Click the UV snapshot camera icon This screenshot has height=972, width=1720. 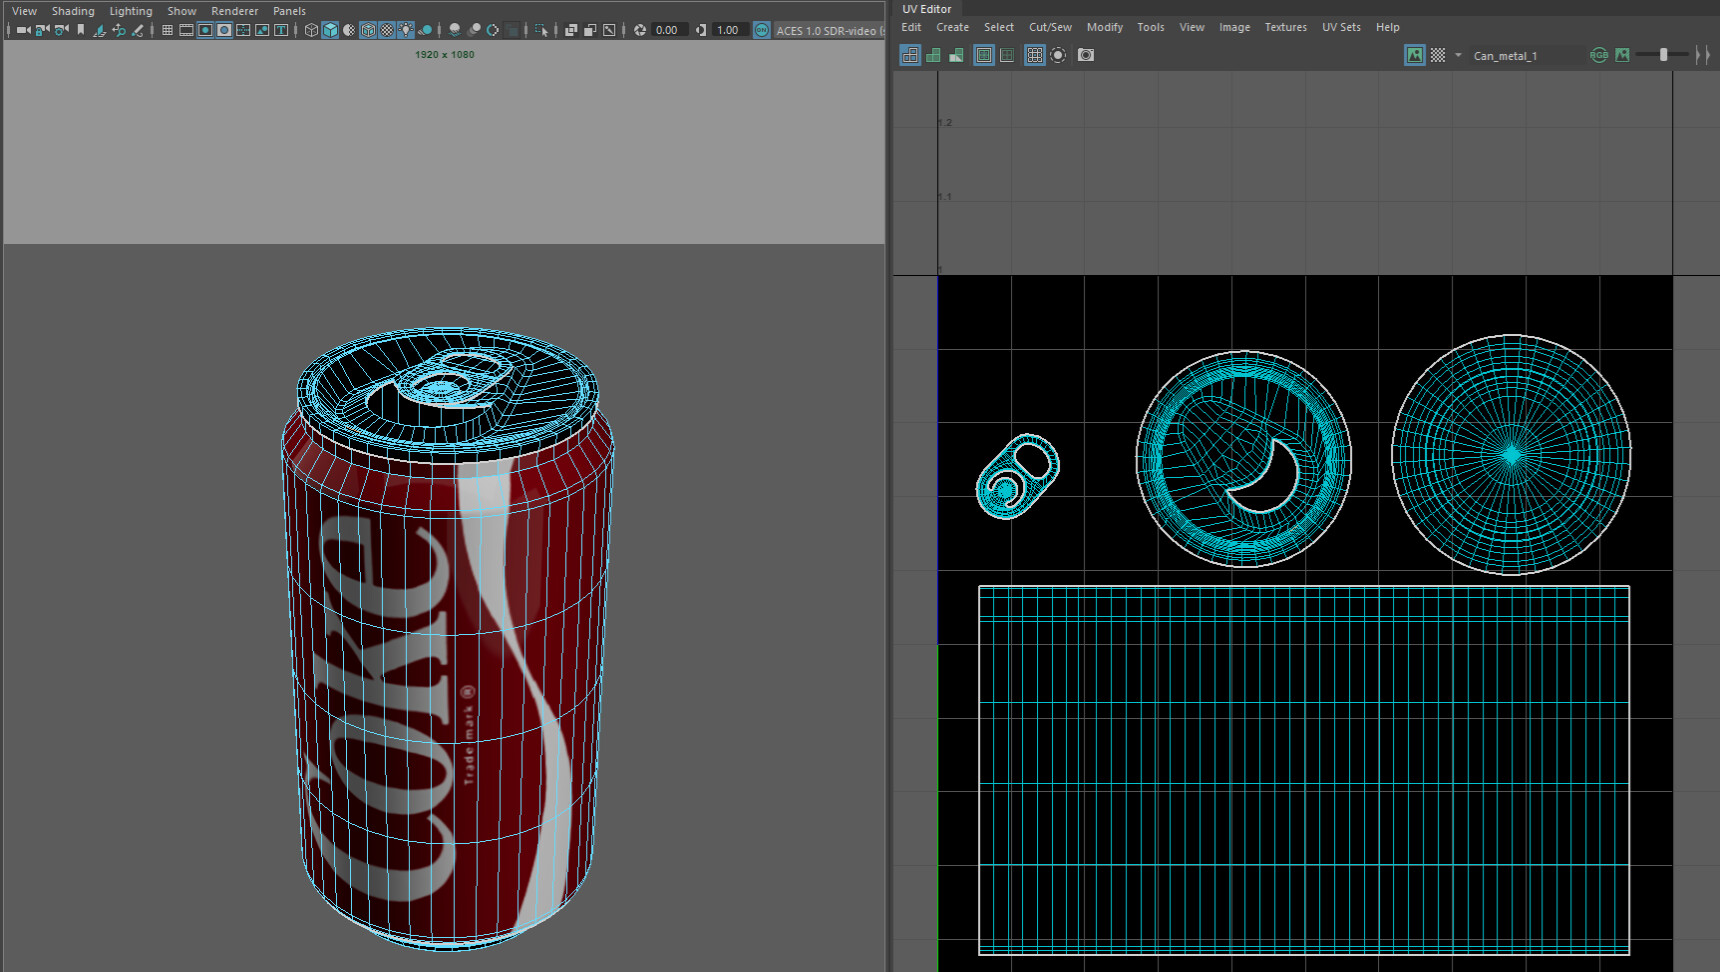tap(1086, 55)
